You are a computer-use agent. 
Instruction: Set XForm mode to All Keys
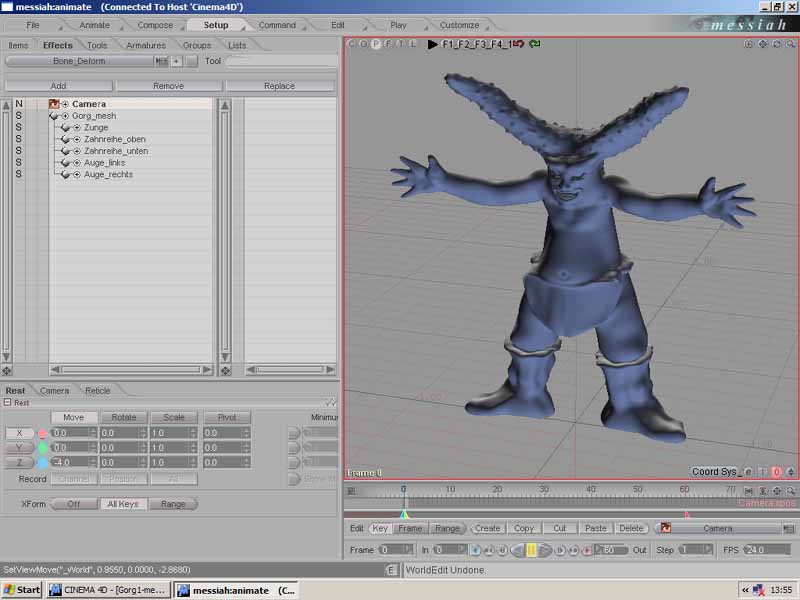pyautogui.click(x=123, y=504)
